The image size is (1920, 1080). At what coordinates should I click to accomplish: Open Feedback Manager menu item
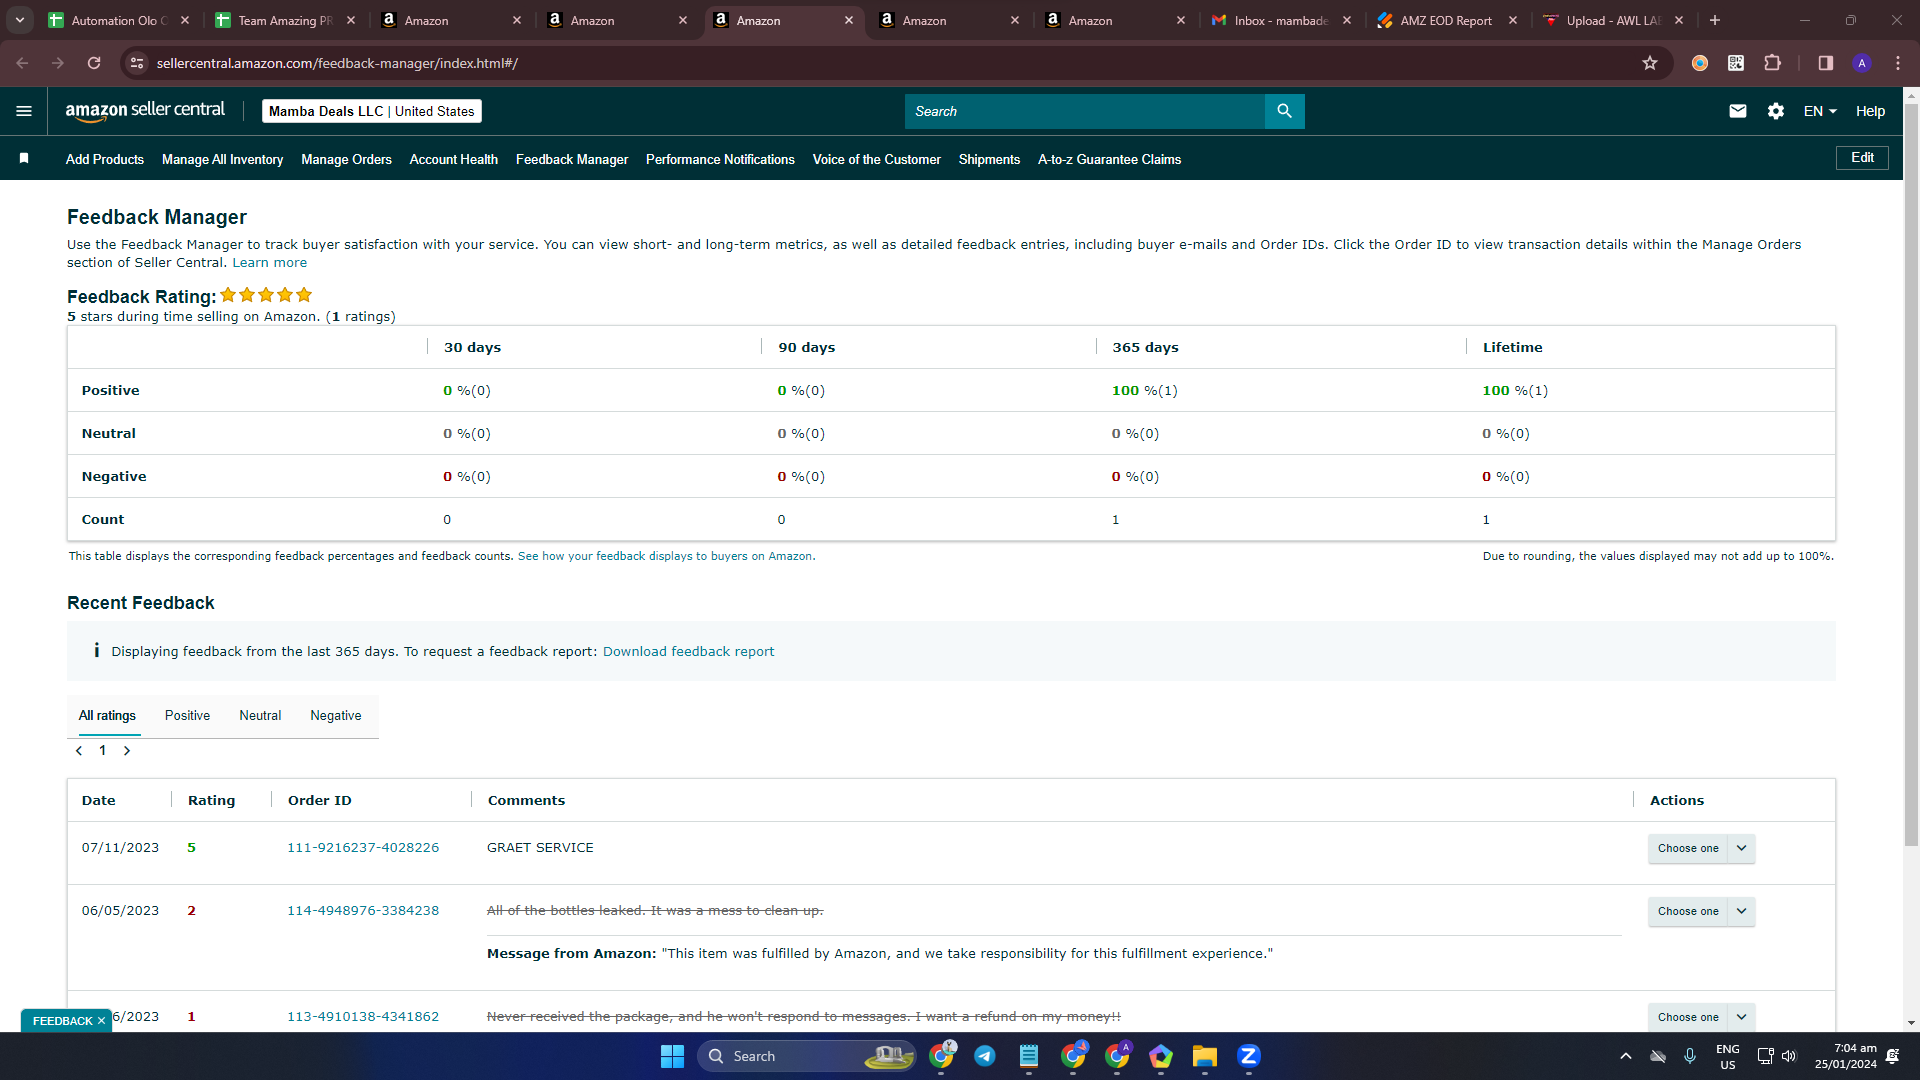572,159
